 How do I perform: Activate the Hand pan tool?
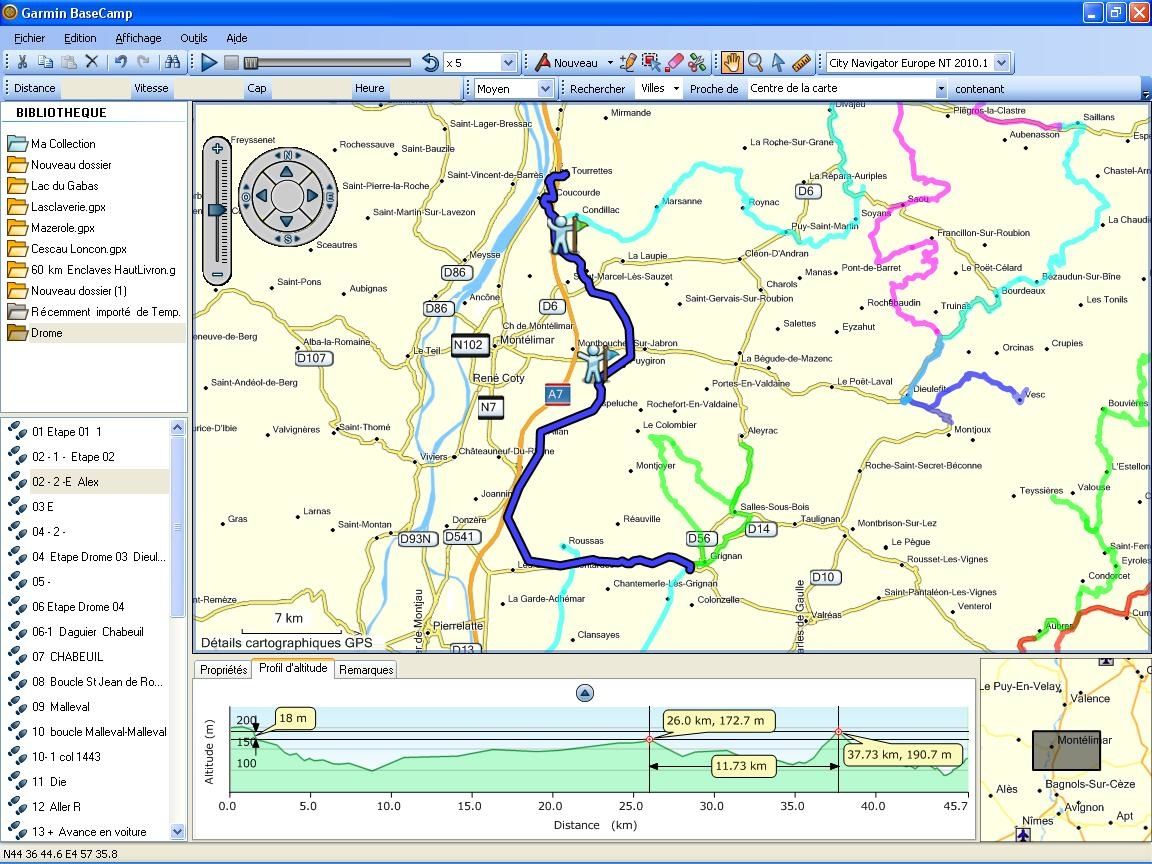pyautogui.click(x=732, y=62)
